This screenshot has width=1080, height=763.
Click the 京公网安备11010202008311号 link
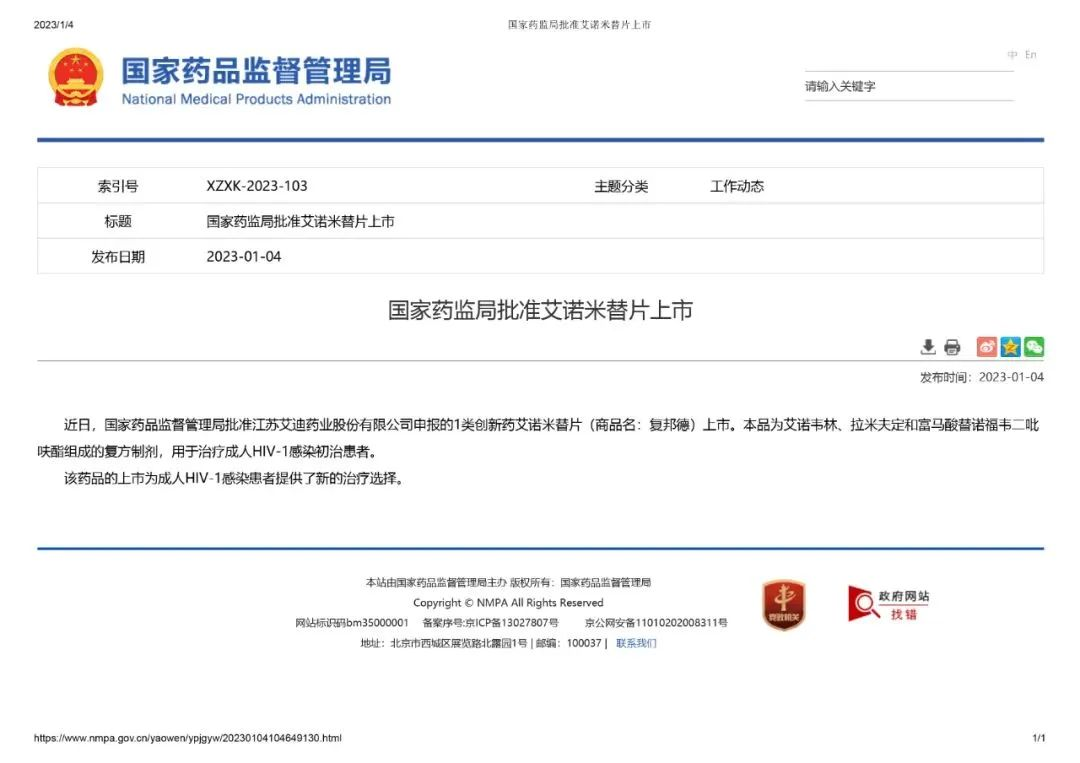656,623
